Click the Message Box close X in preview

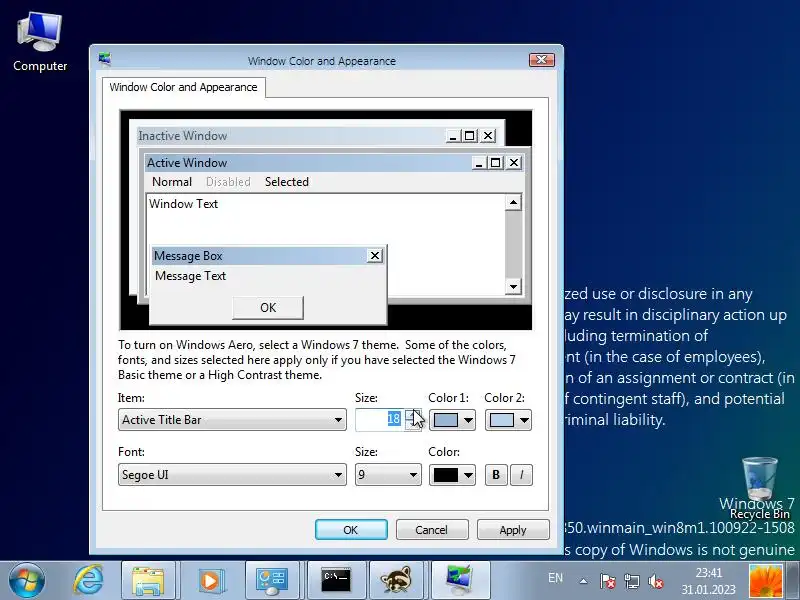375,256
